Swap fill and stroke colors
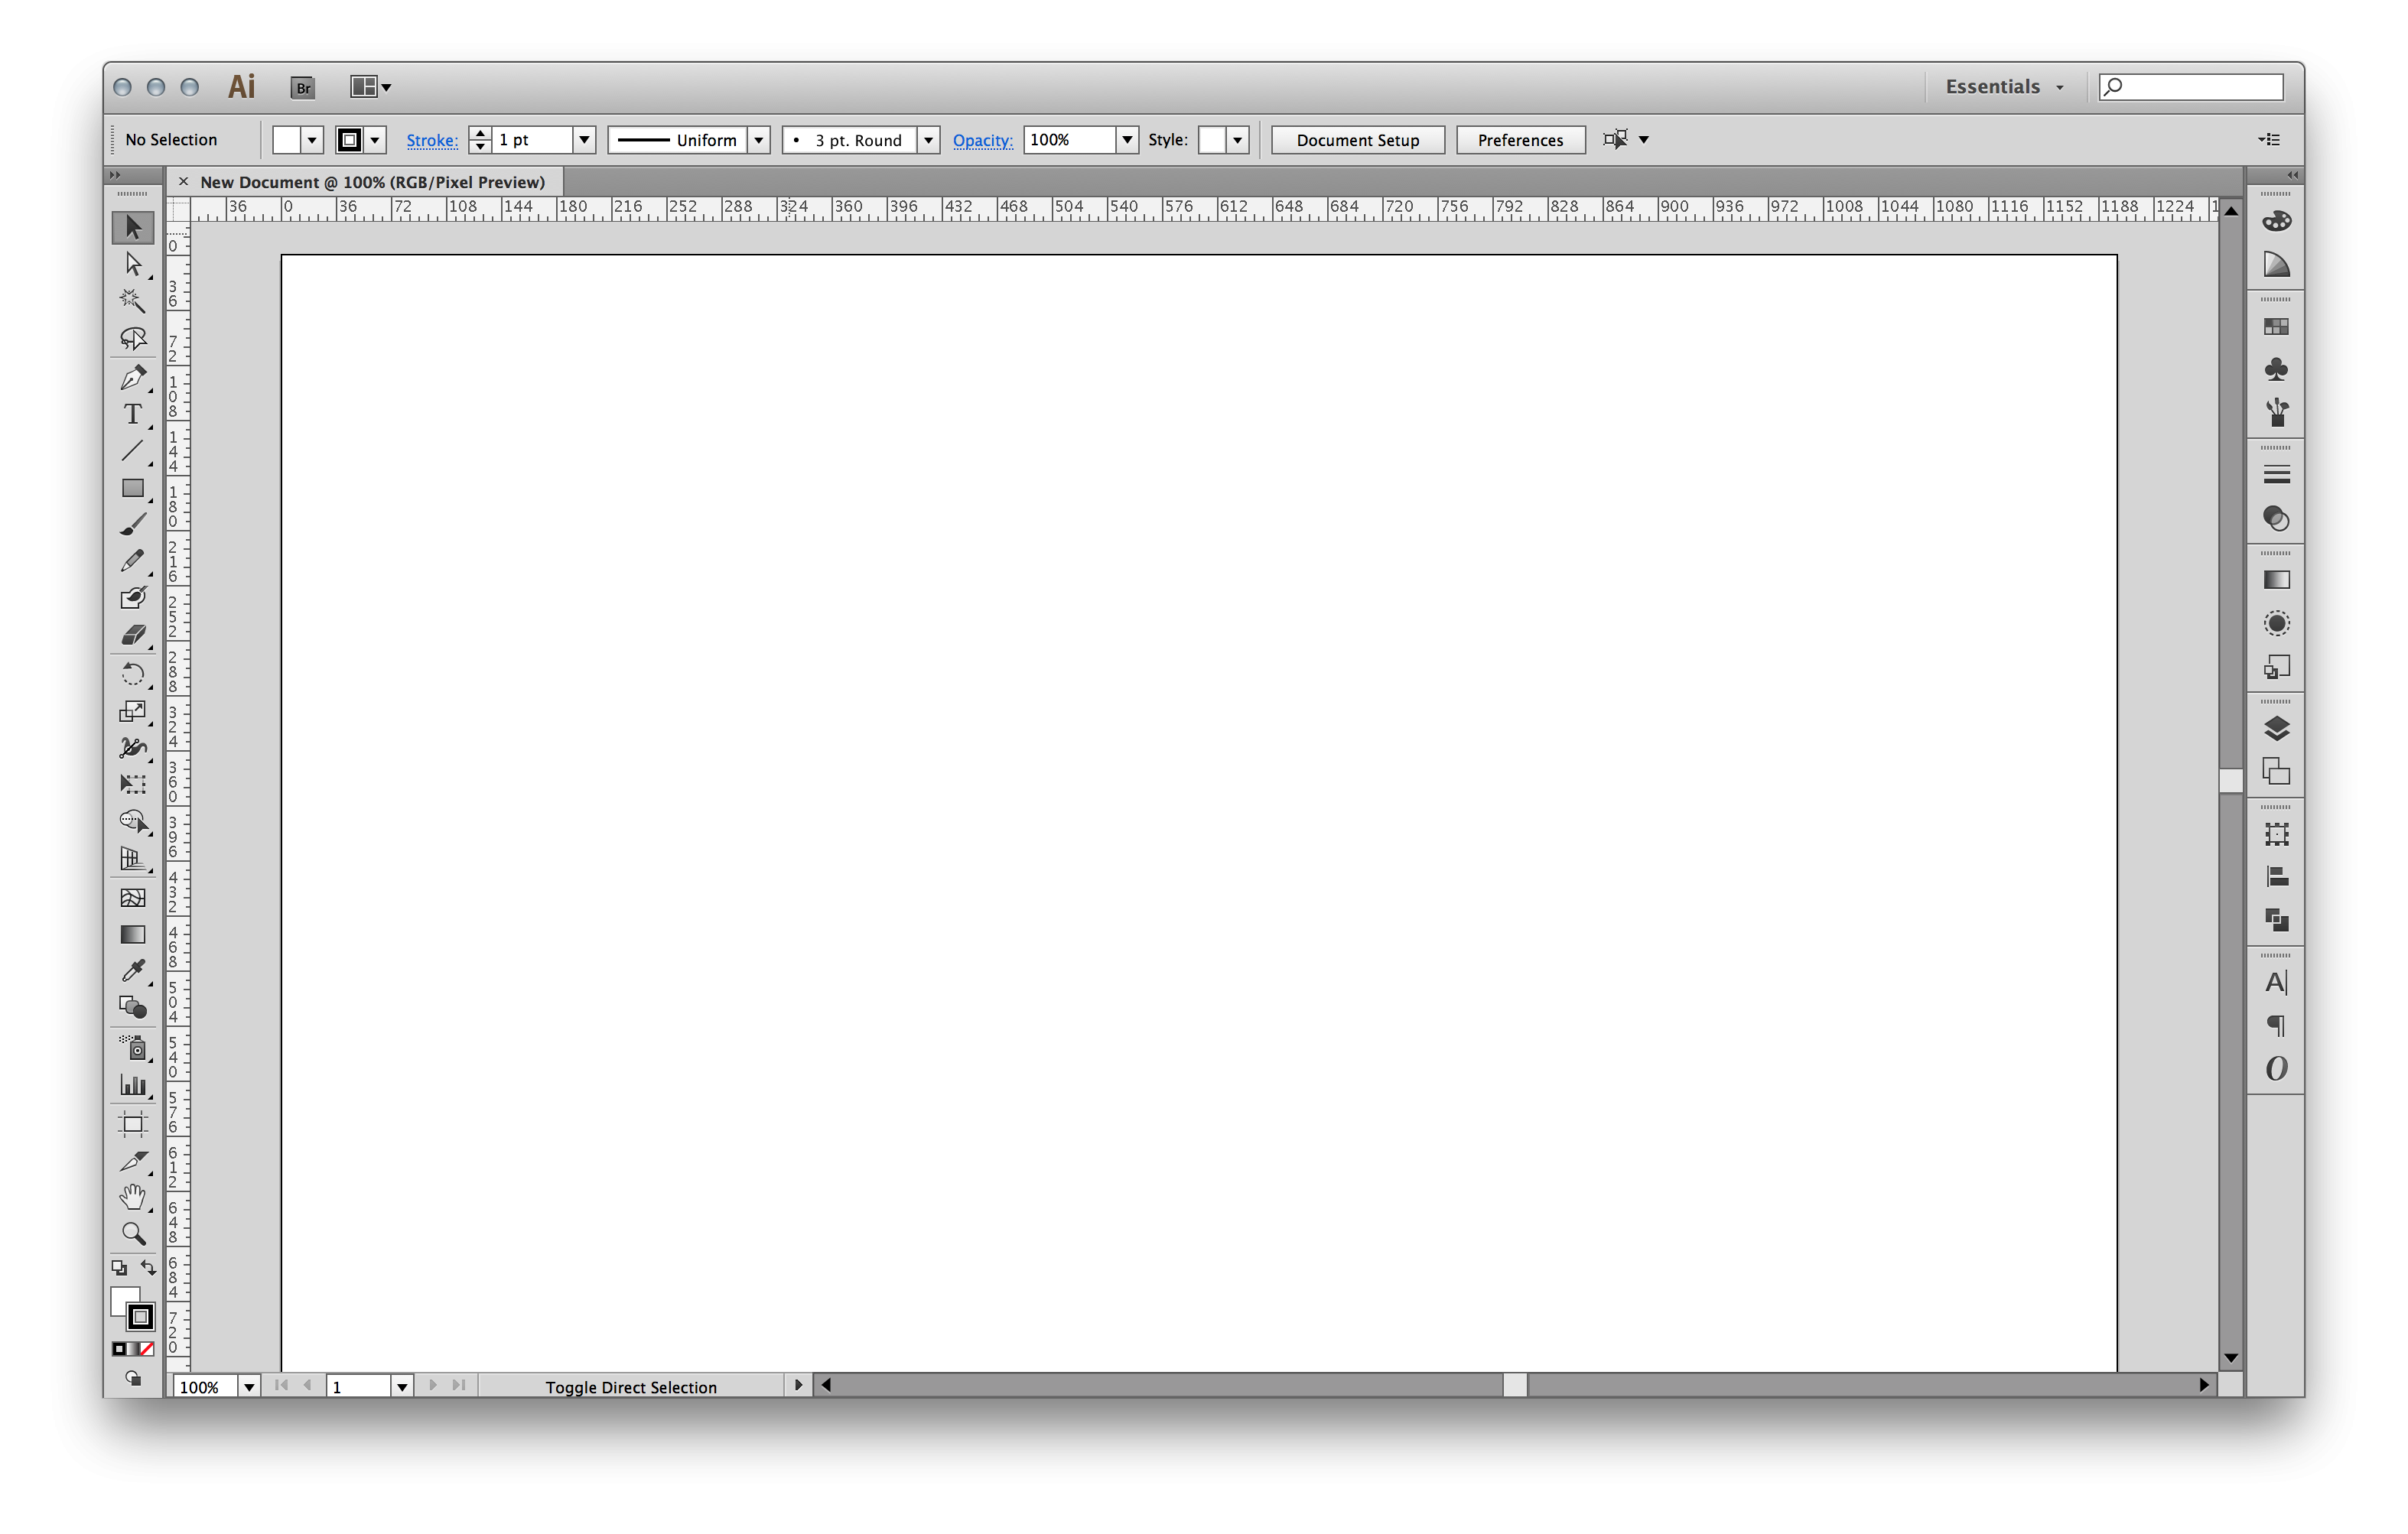Screen dimensions: 2408x1534 pos(148,1268)
